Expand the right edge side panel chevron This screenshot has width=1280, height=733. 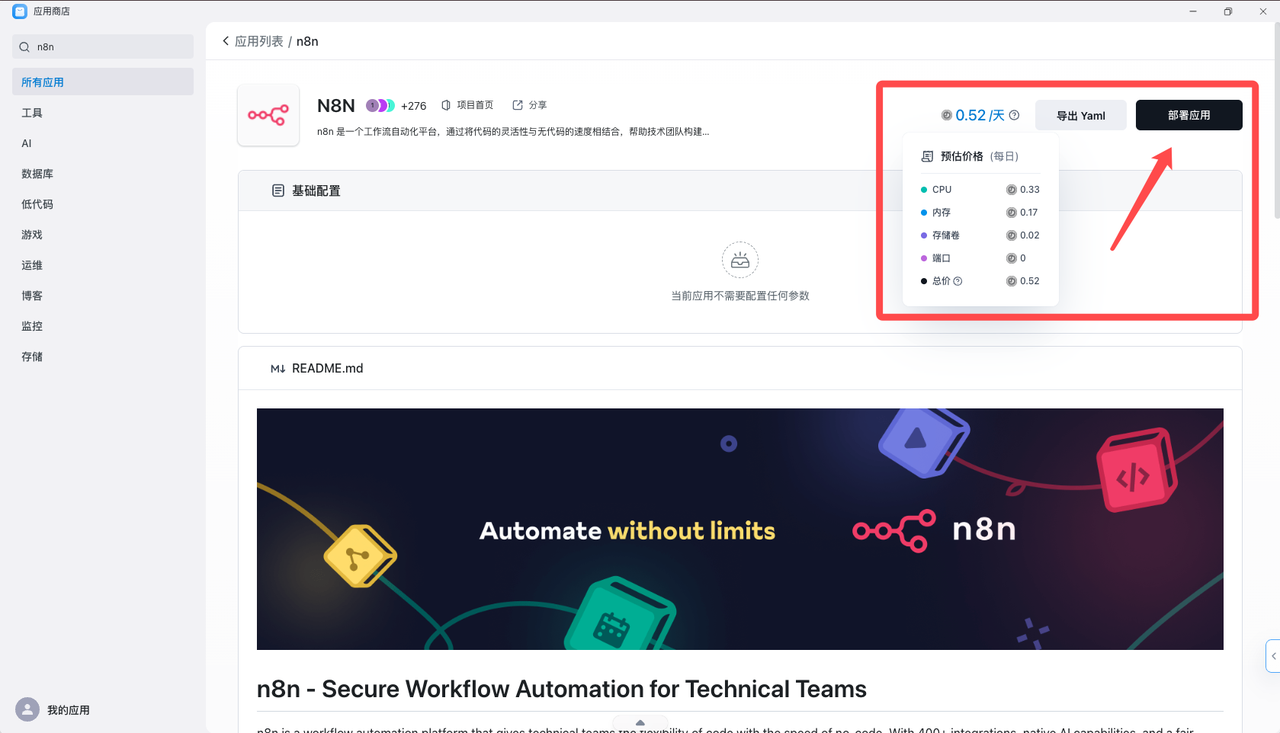pos(1273,656)
